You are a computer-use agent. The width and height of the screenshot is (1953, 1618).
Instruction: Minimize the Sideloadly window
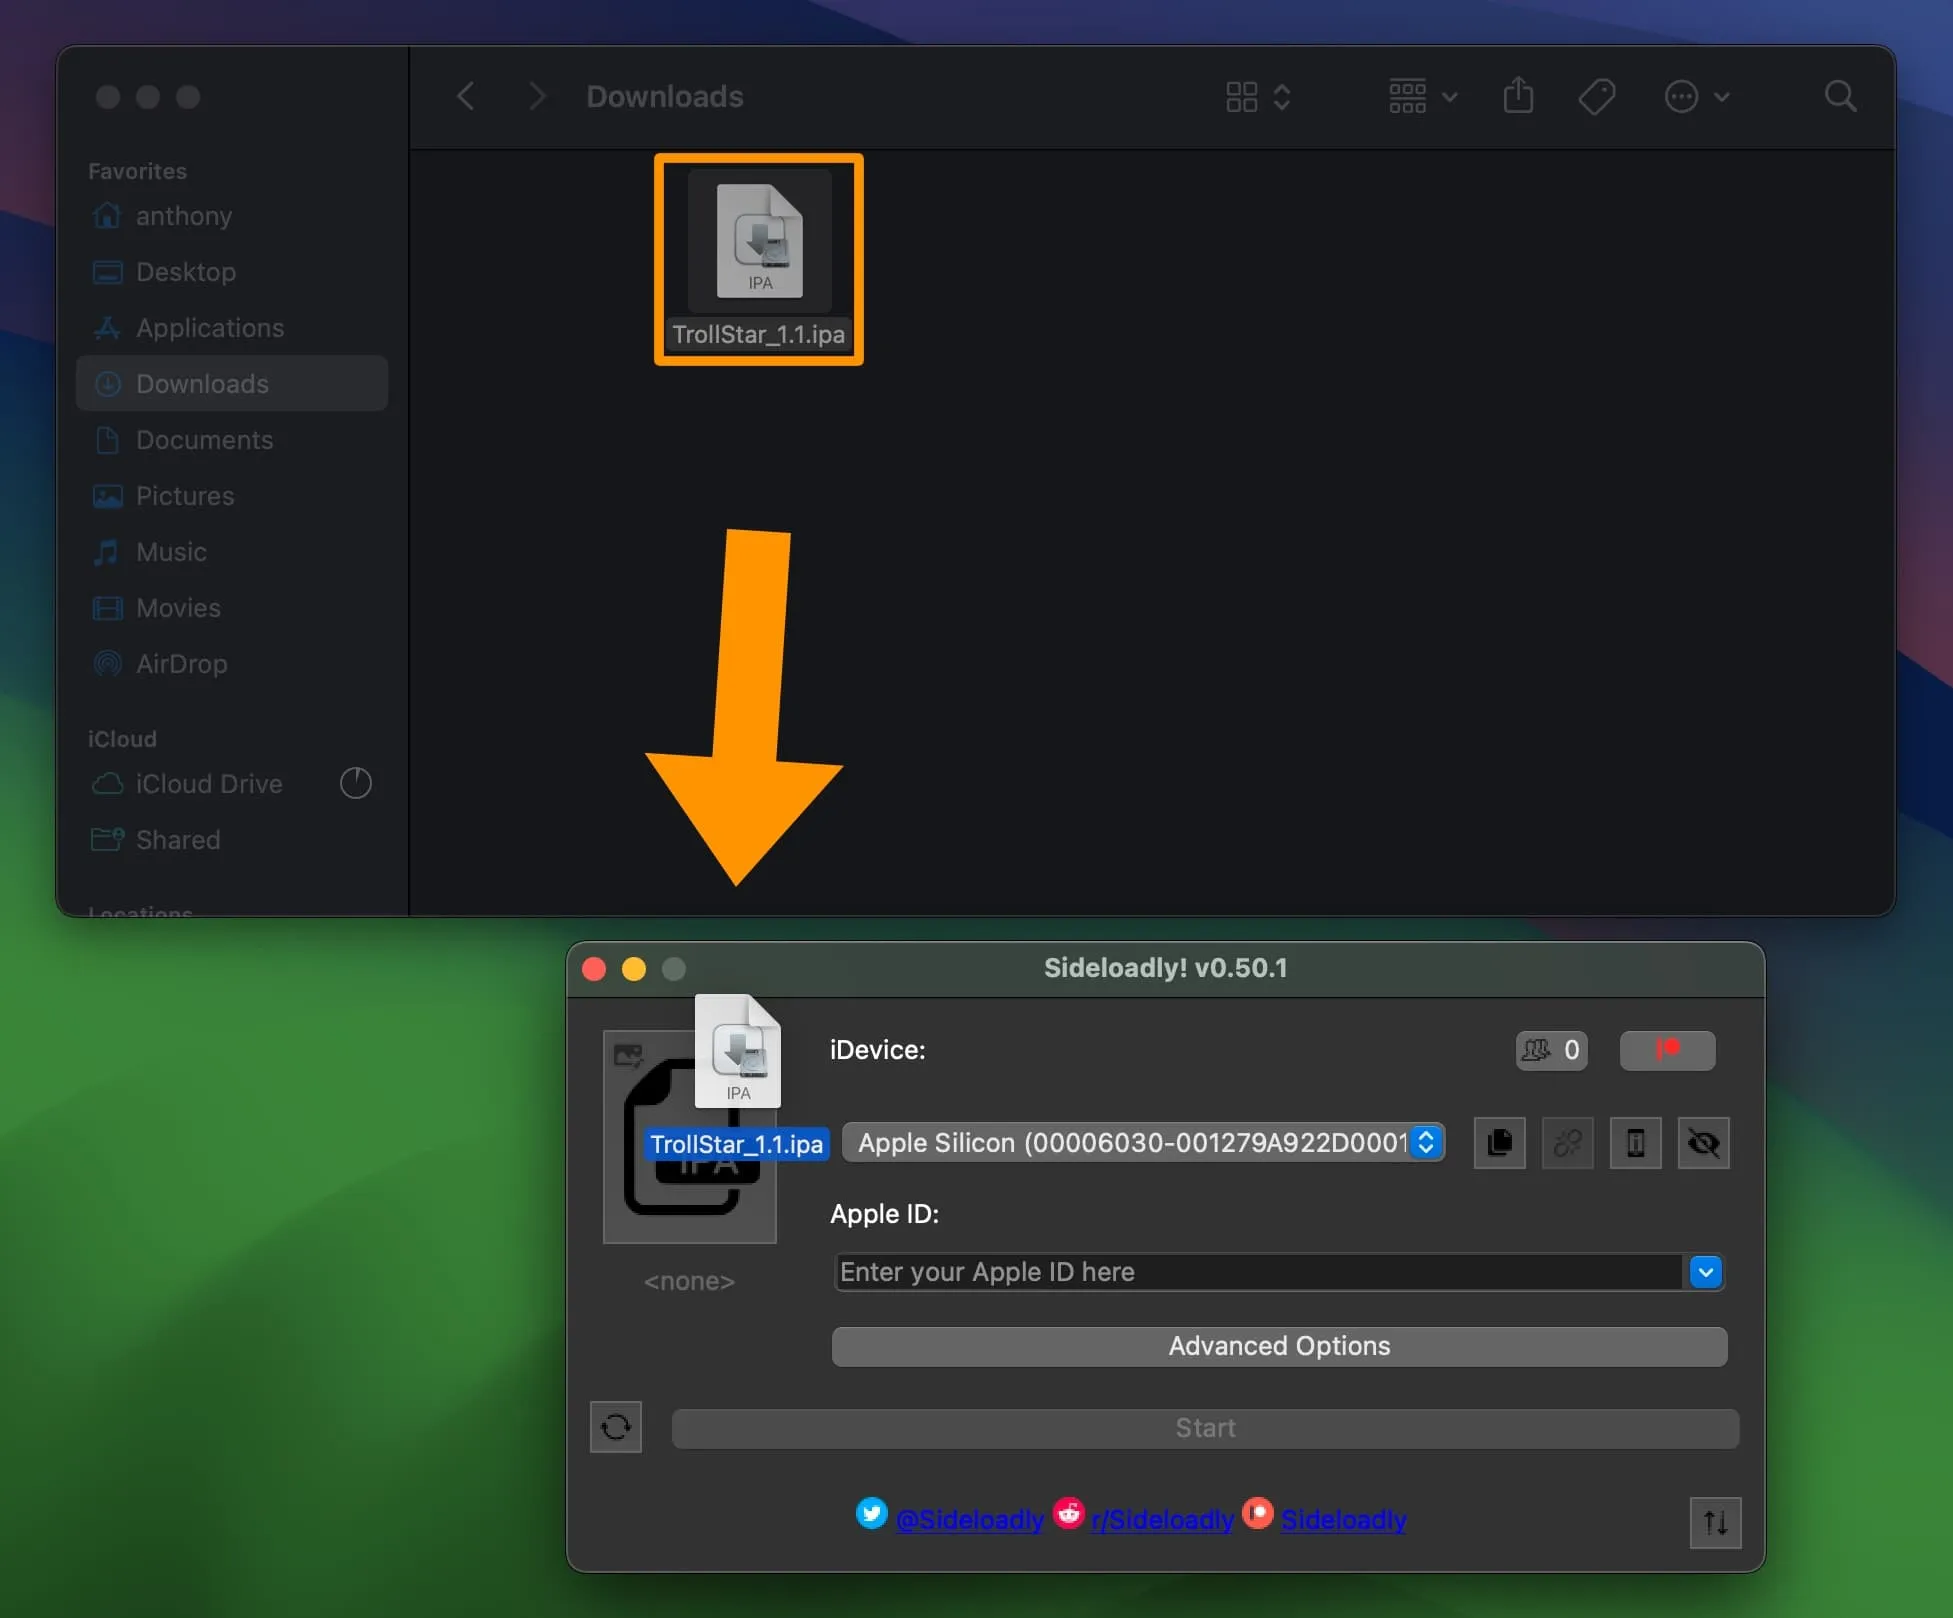634,969
